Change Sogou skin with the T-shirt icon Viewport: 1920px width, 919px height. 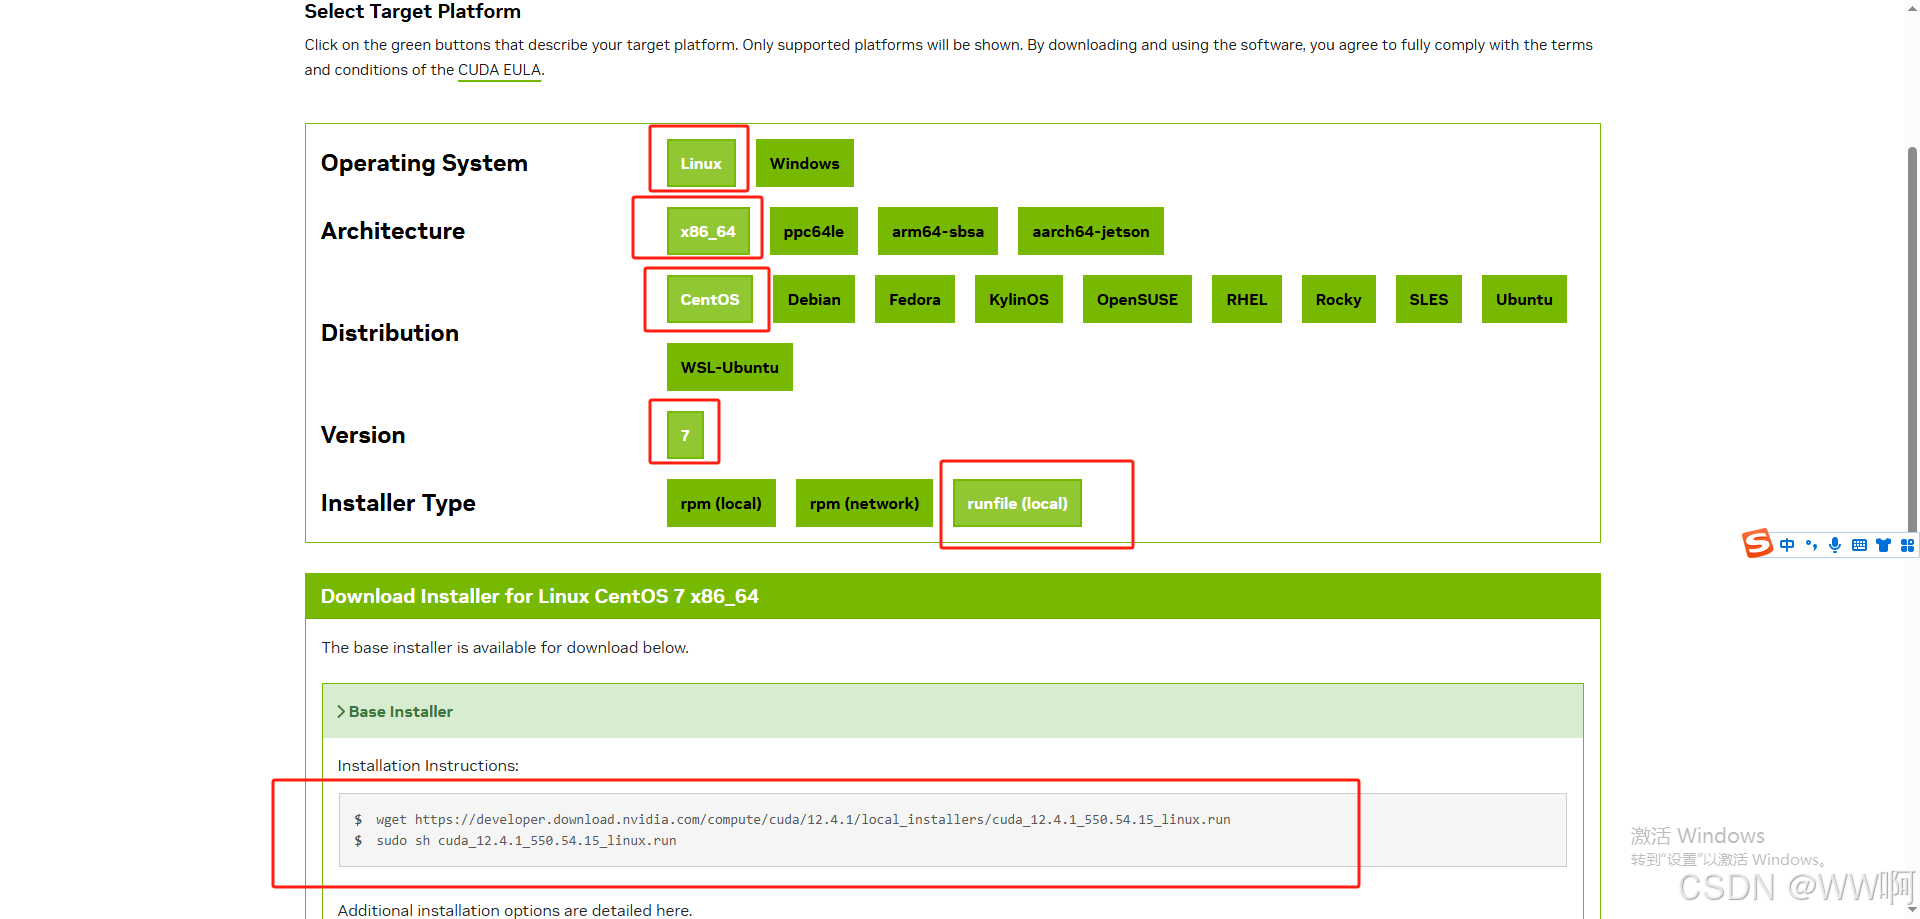pyautogui.click(x=1883, y=545)
